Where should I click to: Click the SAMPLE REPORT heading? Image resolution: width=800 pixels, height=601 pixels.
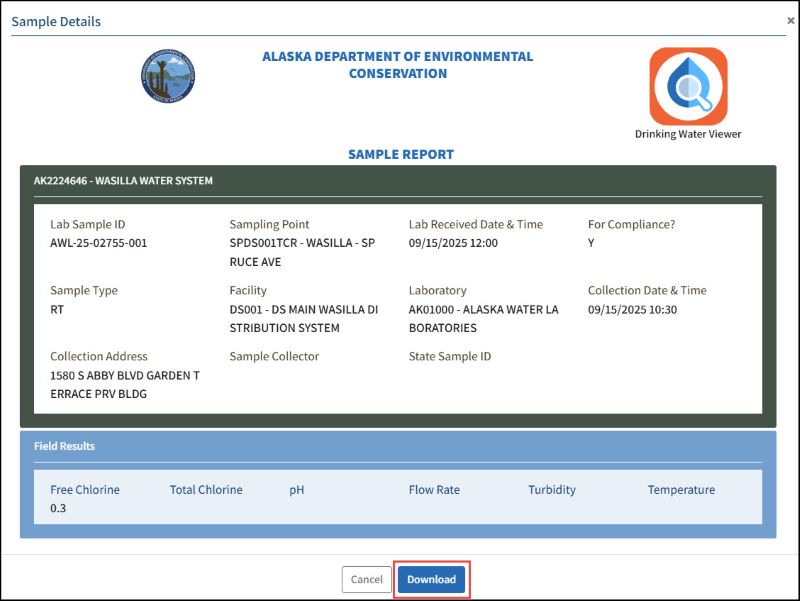click(x=400, y=155)
